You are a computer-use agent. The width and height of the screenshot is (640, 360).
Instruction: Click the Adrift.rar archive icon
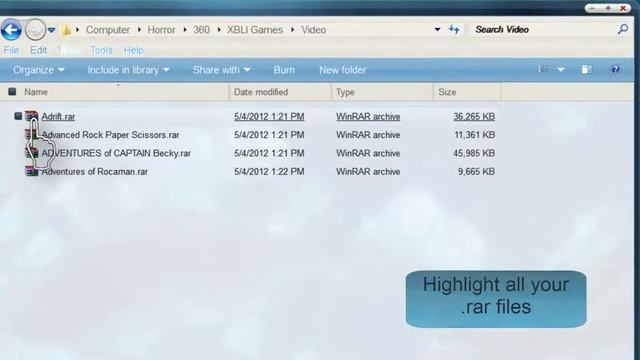tap(31, 116)
